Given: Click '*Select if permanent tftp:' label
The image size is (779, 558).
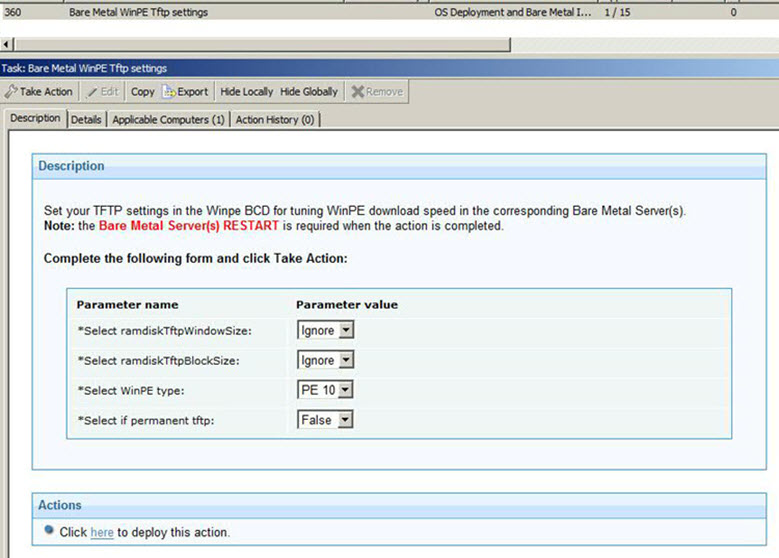Looking at the screenshot, I should (x=146, y=420).
